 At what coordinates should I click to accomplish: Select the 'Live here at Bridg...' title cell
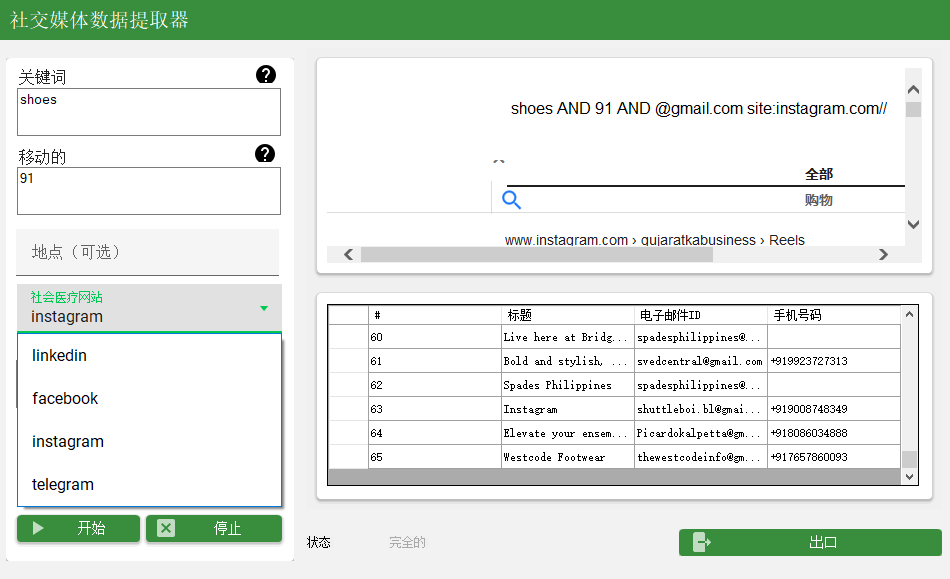568,337
